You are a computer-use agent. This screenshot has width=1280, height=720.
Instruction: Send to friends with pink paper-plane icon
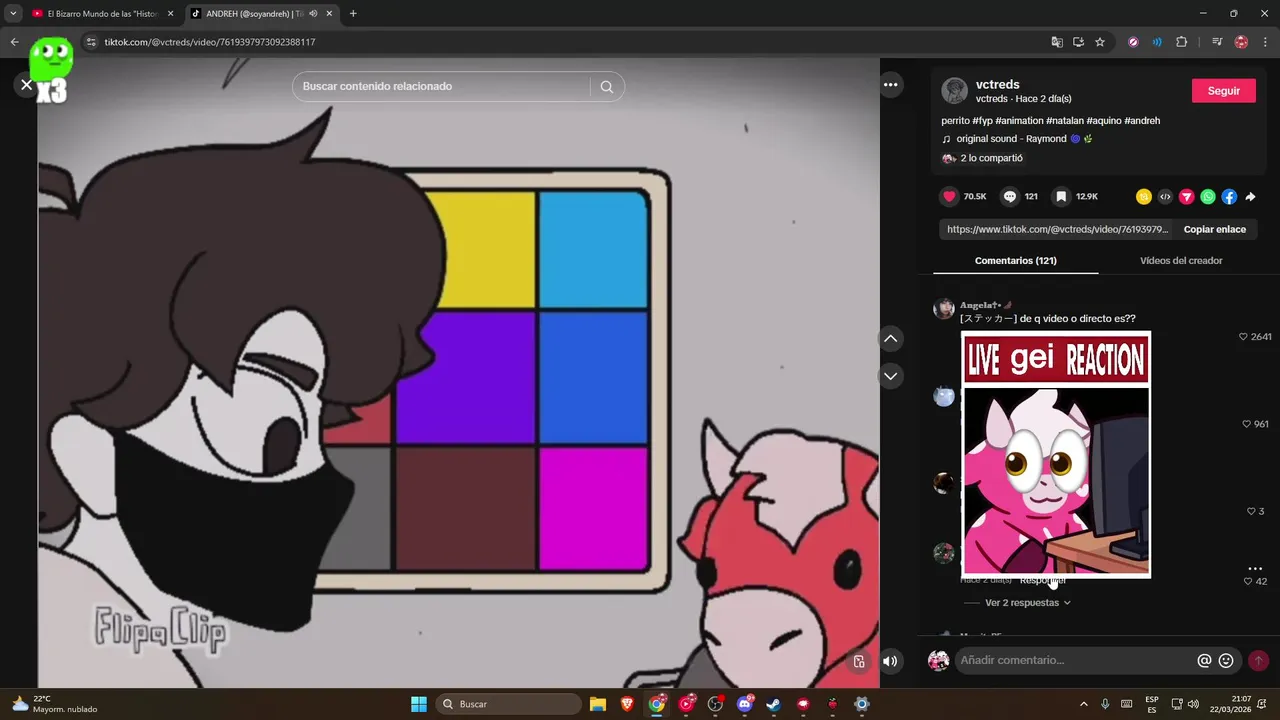[1186, 197]
